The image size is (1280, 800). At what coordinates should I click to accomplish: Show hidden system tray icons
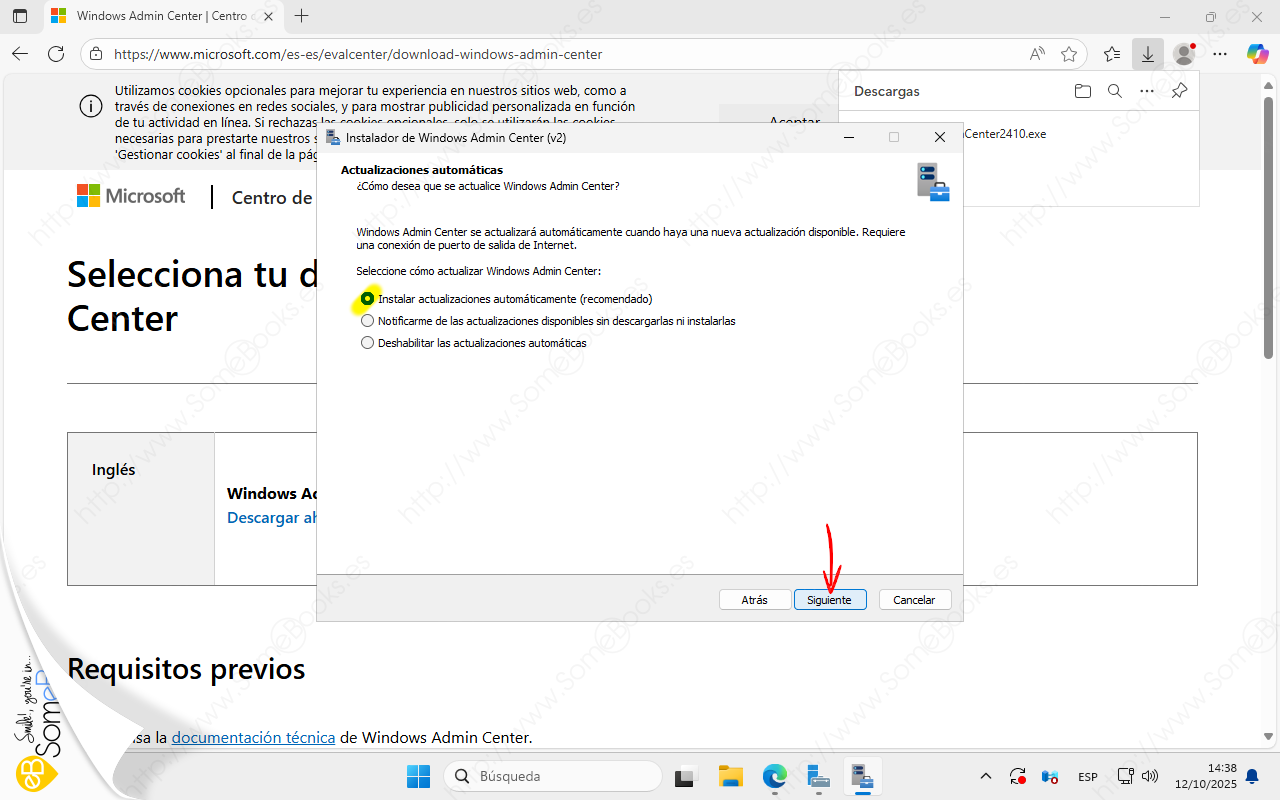[986, 776]
